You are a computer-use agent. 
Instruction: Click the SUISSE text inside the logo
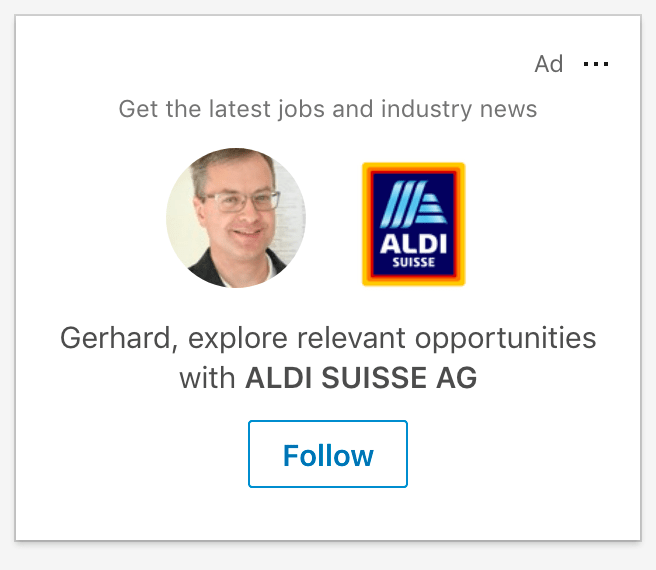tap(413, 266)
